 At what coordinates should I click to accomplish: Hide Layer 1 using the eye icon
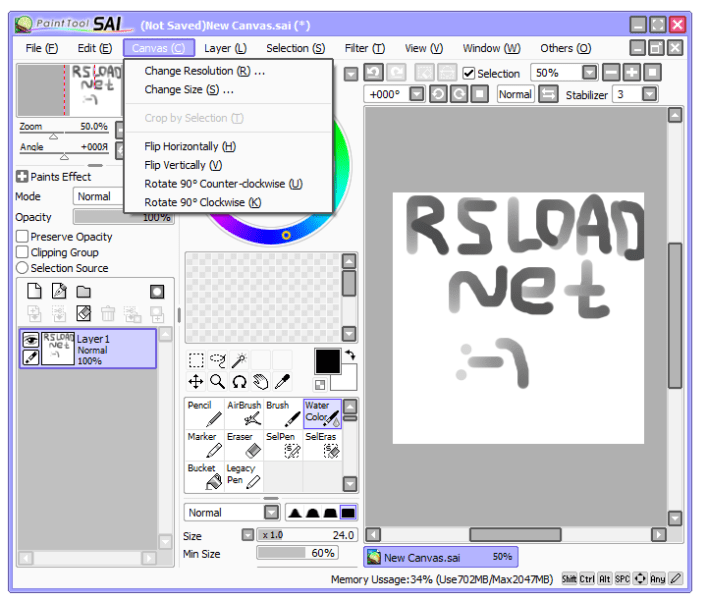tap(30, 339)
